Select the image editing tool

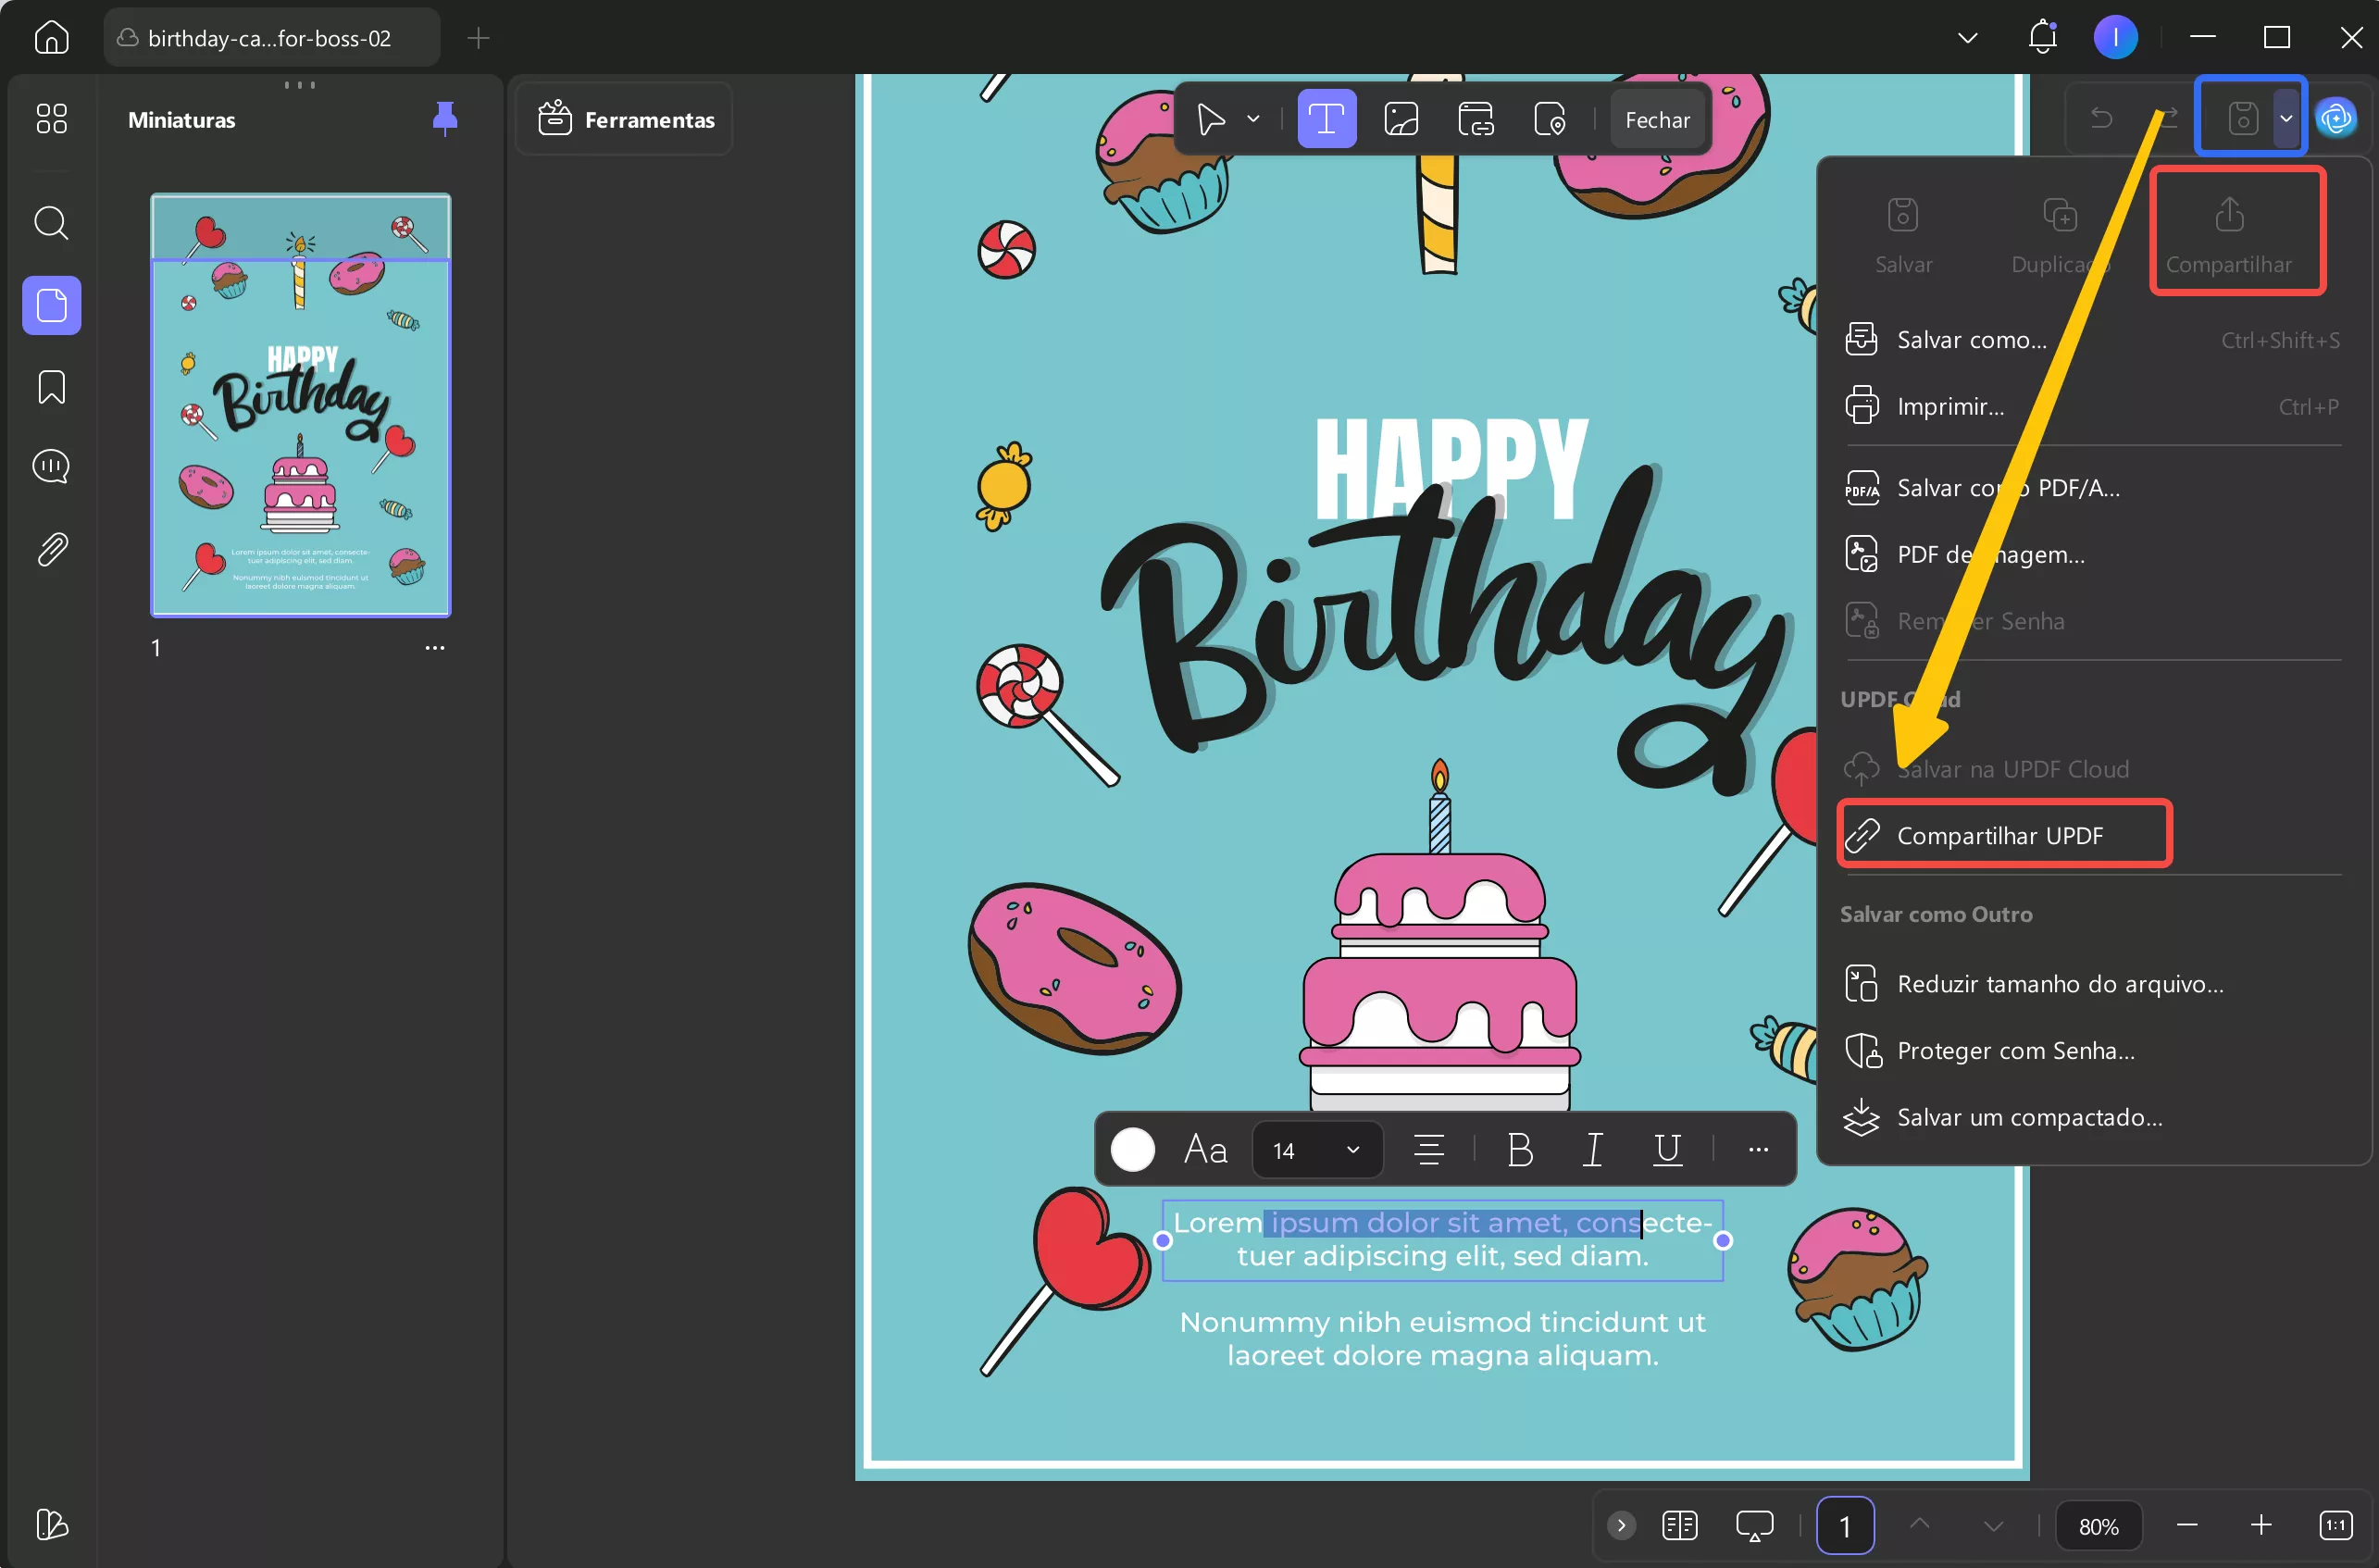(1400, 119)
